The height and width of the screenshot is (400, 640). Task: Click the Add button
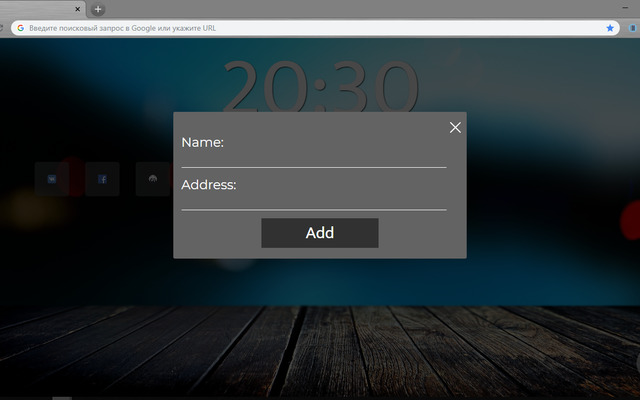[320, 233]
